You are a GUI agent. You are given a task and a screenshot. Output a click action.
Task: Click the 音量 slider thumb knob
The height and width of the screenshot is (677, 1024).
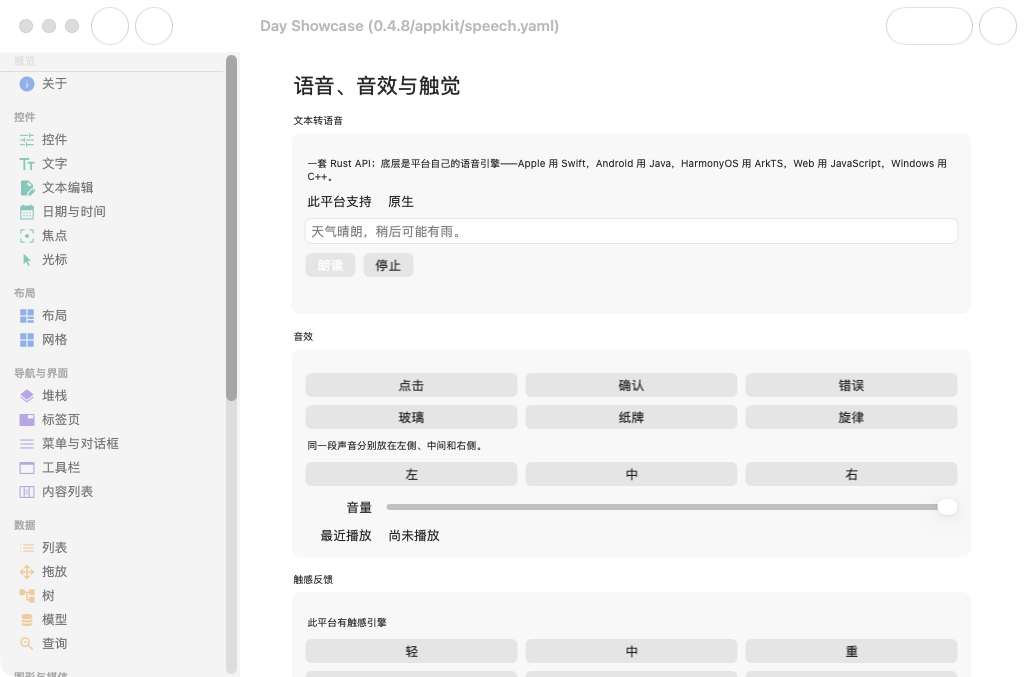pyautogui.click(x=948, y=507)
